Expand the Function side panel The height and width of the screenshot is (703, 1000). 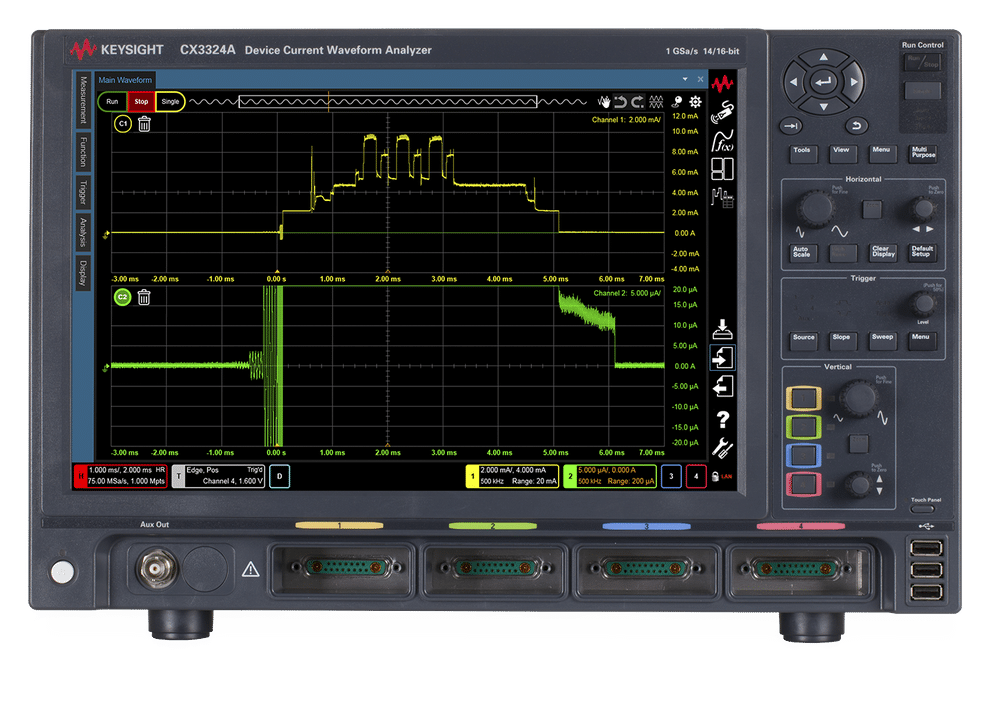(83, 151)
